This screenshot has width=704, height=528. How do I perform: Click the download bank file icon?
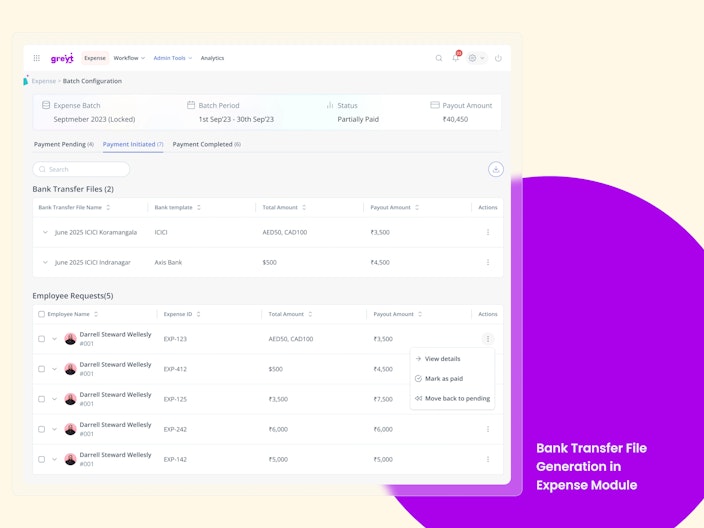coord(496,169)
